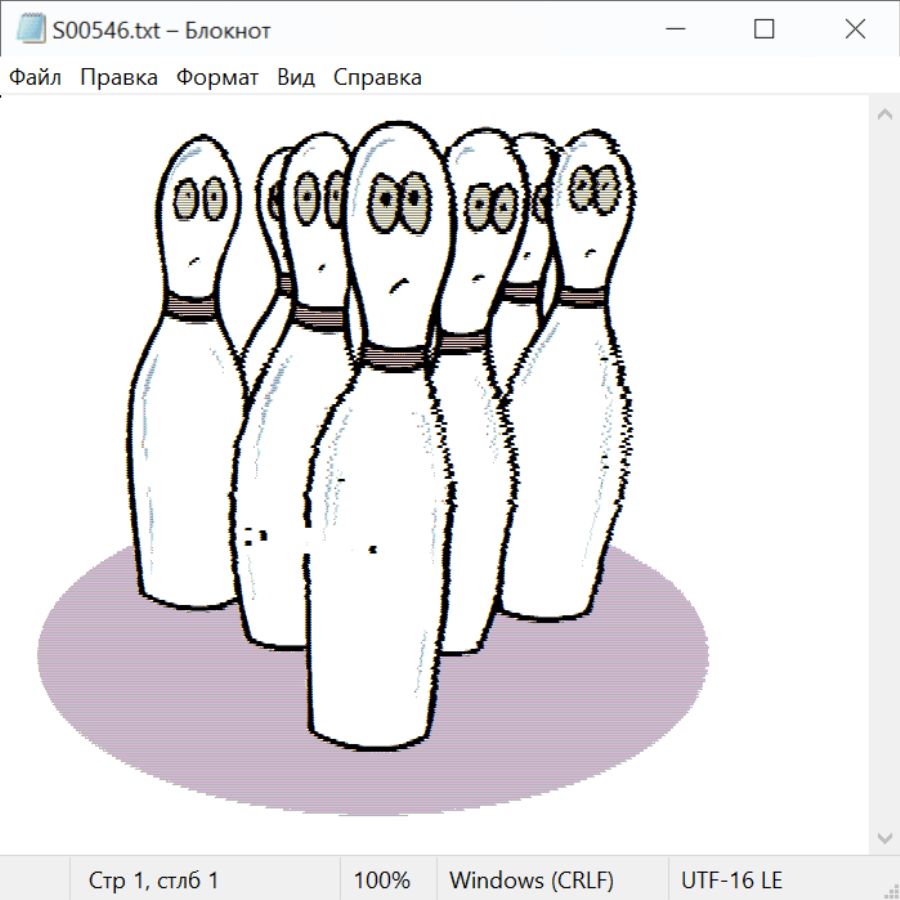Click the Notepad icon in title bar
The width and height of the screenshot is (900, 900).
click(x=30, y=30)
